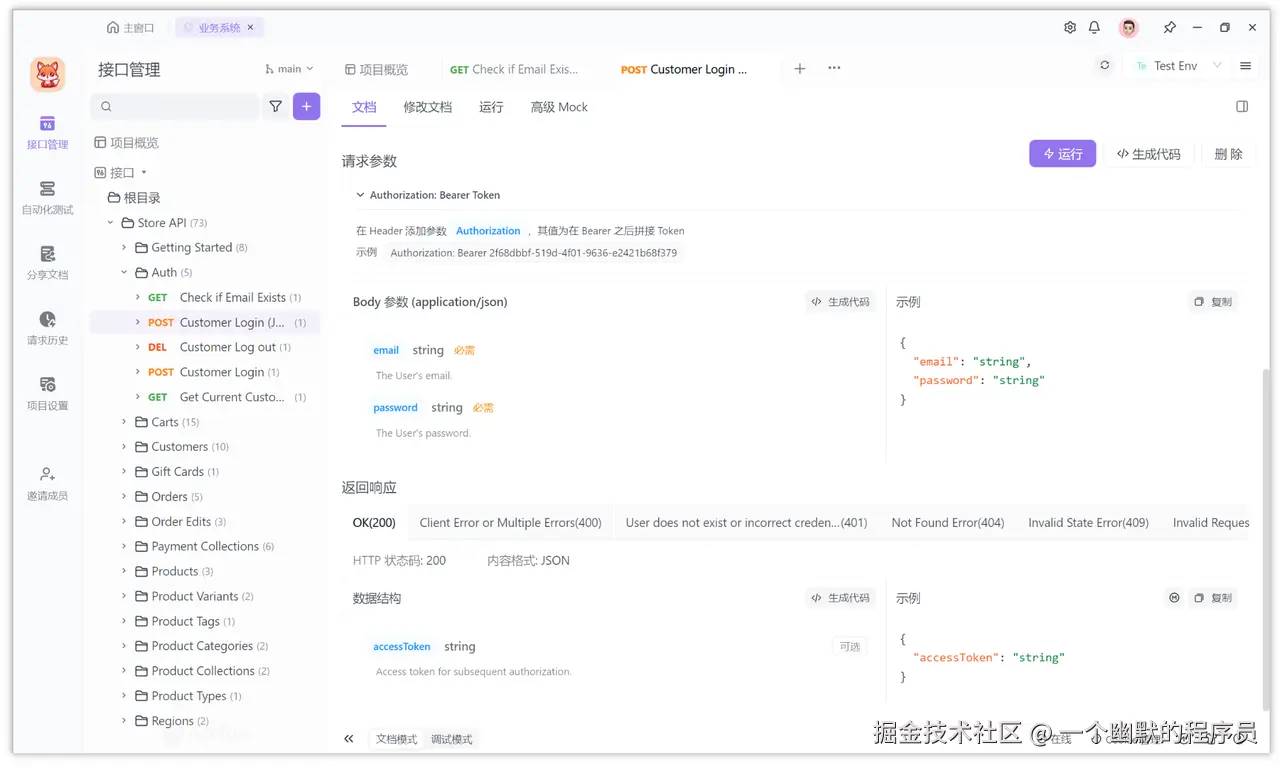Switch to the 高级 Mock tab
1280x768 pixels.
tap(558, 106)
